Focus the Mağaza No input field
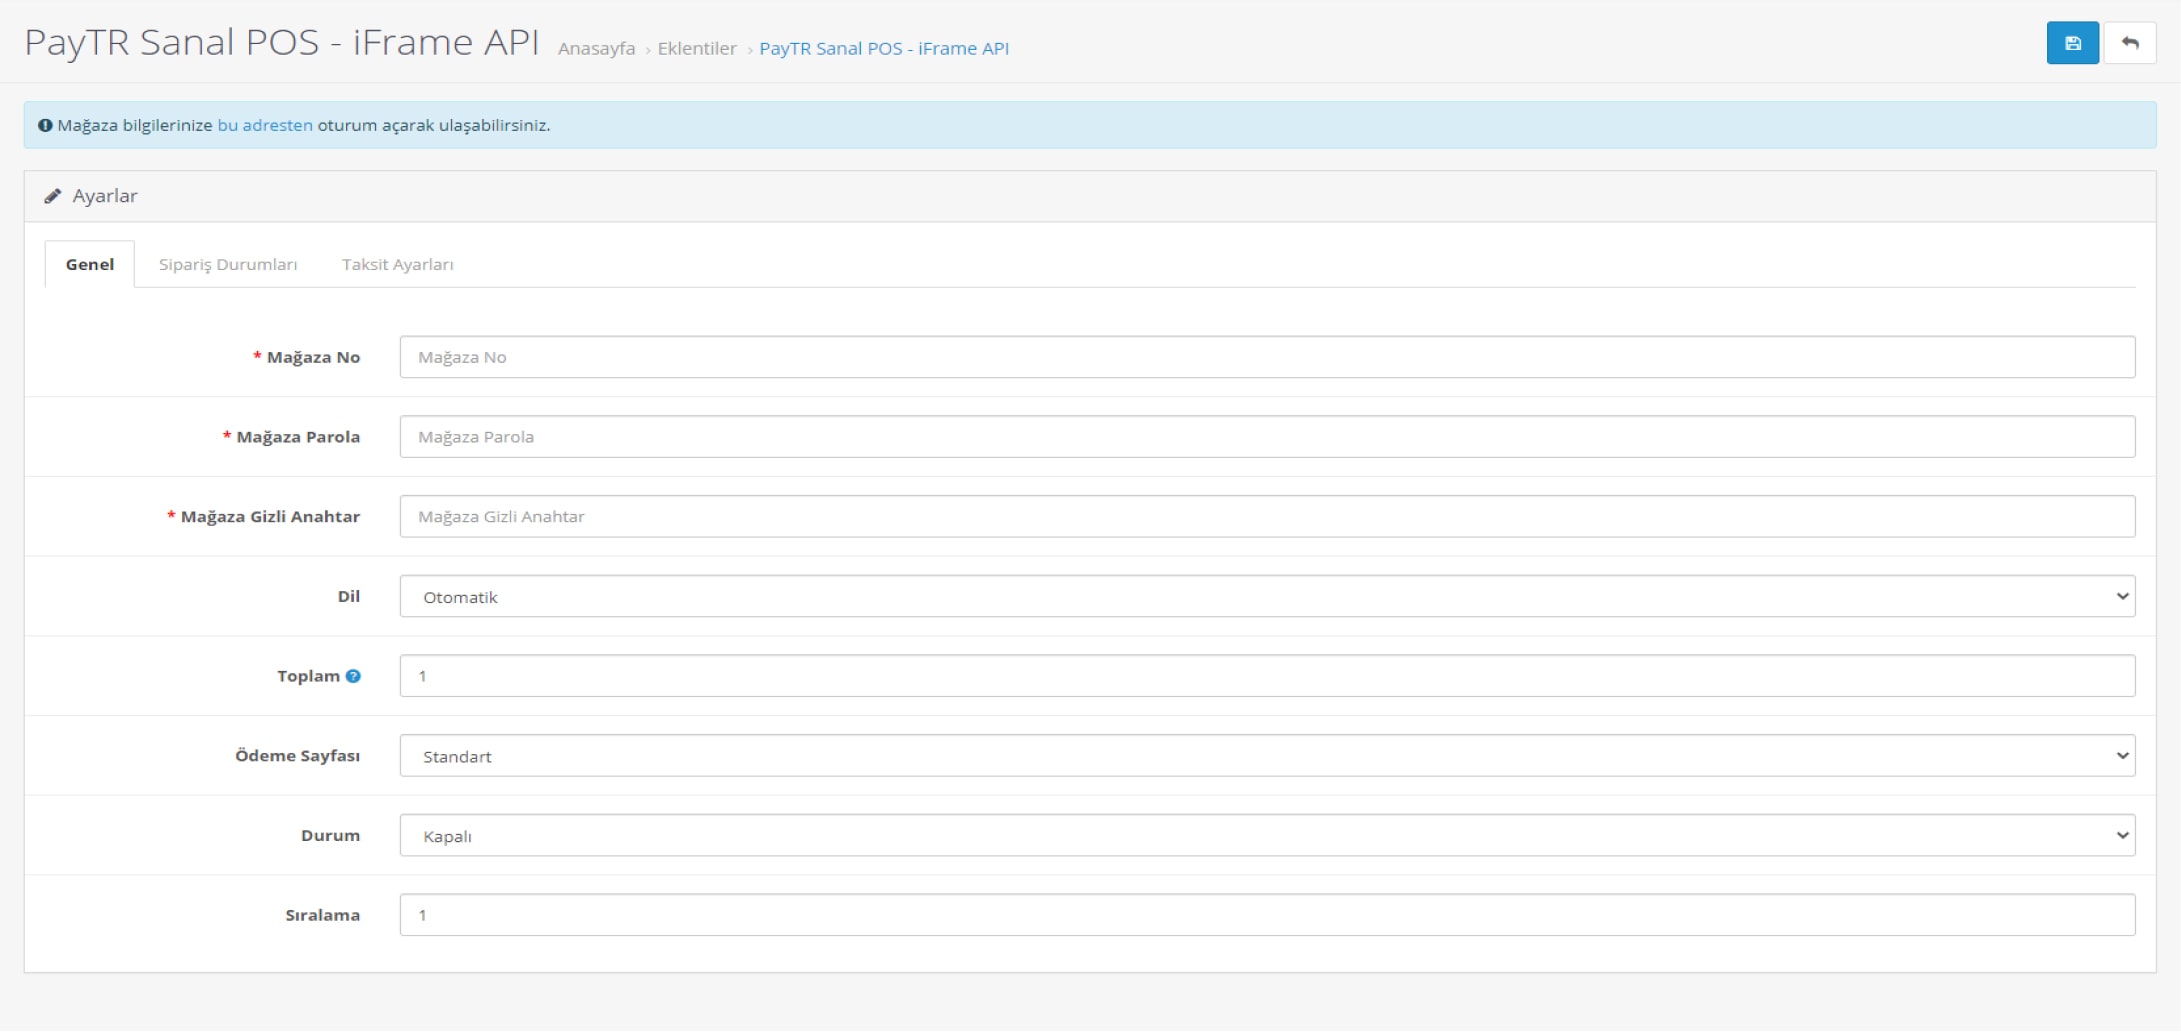2181x1032 pixels. click(1267, 357)
